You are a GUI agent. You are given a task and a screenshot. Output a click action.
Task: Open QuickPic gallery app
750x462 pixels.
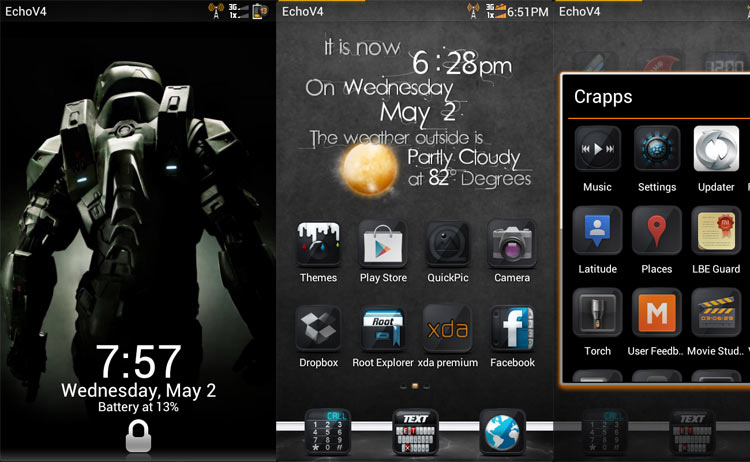click(448, 244)
